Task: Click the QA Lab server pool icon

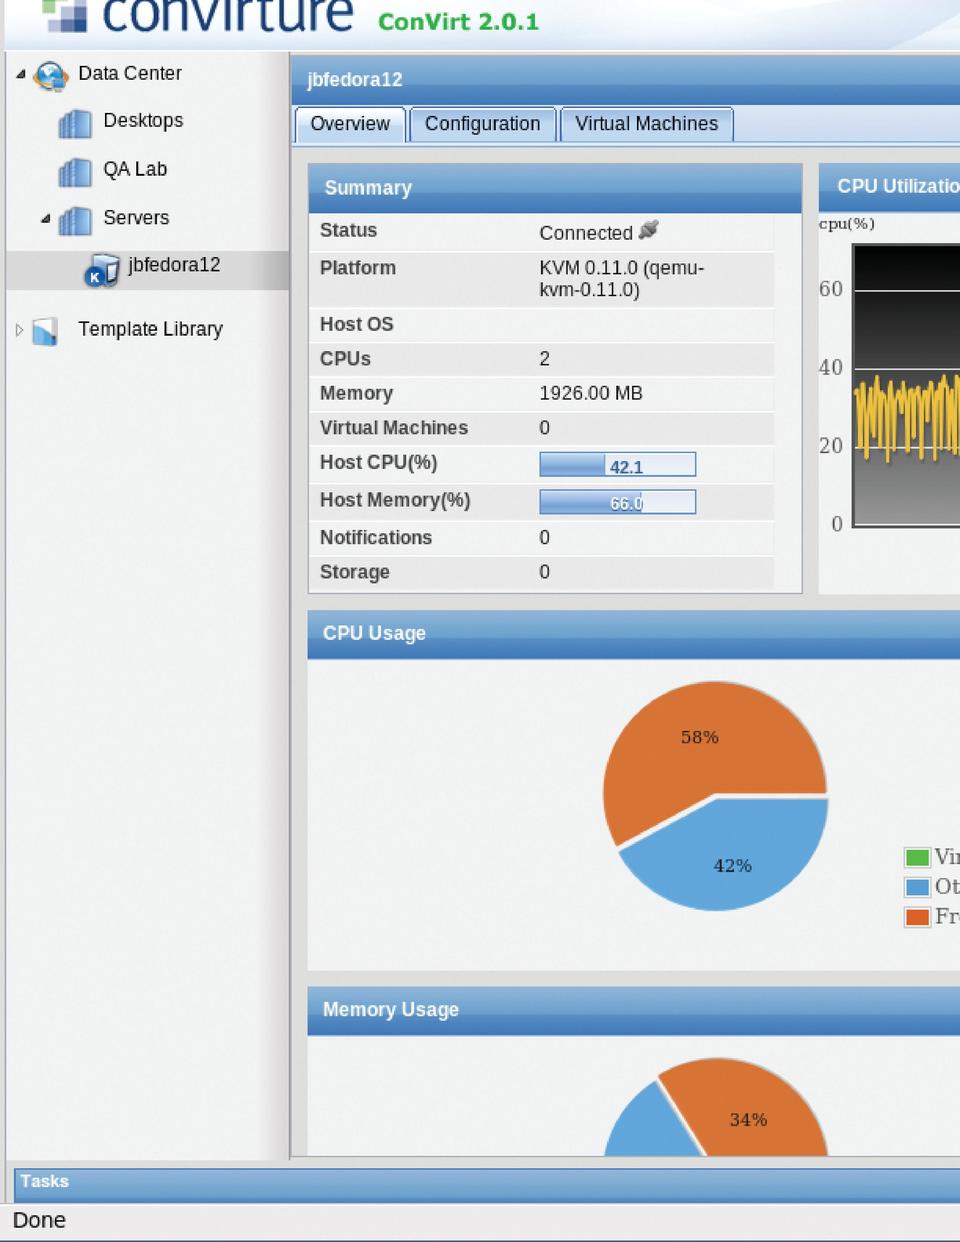Action: 75,171
